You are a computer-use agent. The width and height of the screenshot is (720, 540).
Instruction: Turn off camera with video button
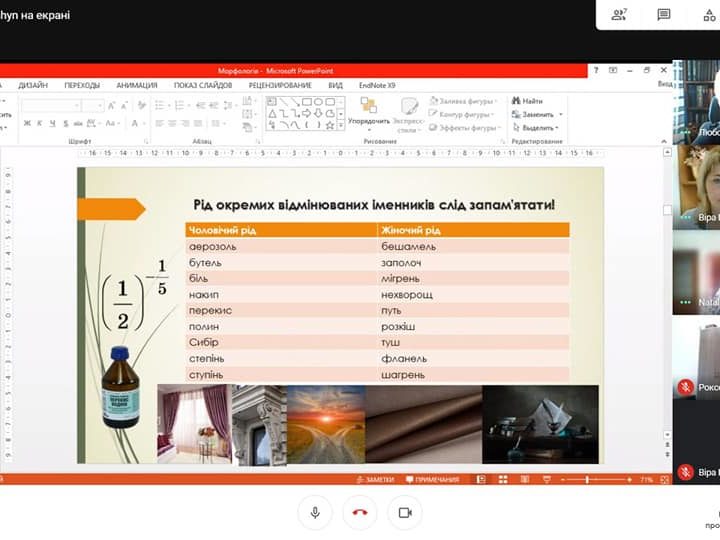[405, 513]
